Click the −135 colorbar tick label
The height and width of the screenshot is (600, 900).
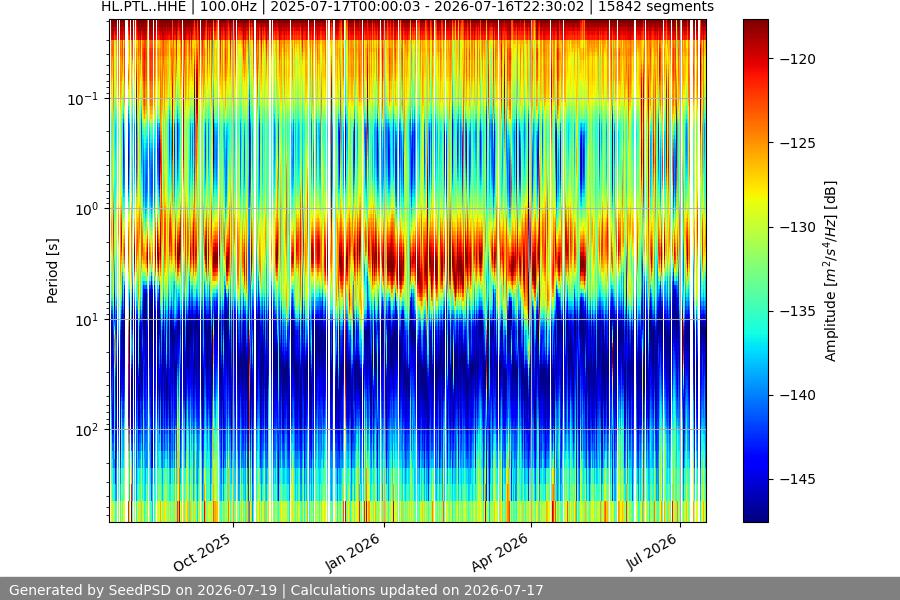[798, 311]
